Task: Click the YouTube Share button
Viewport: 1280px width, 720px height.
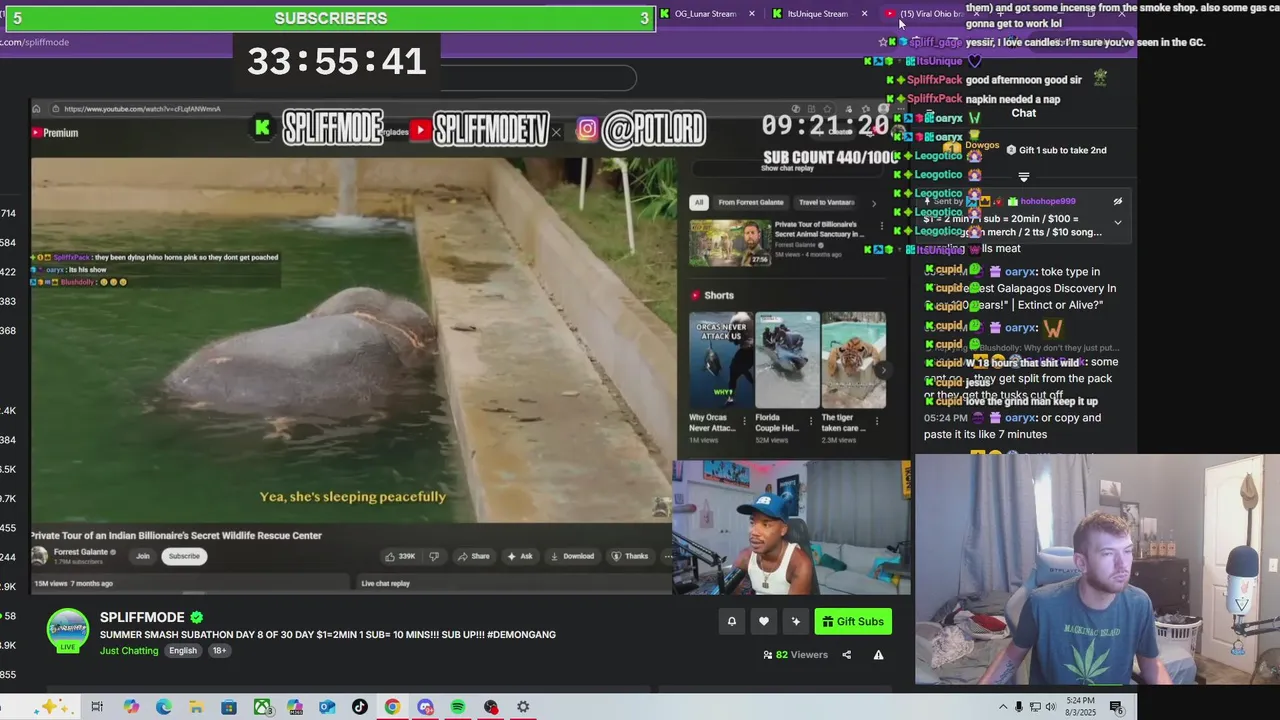Action: [473, 556]
